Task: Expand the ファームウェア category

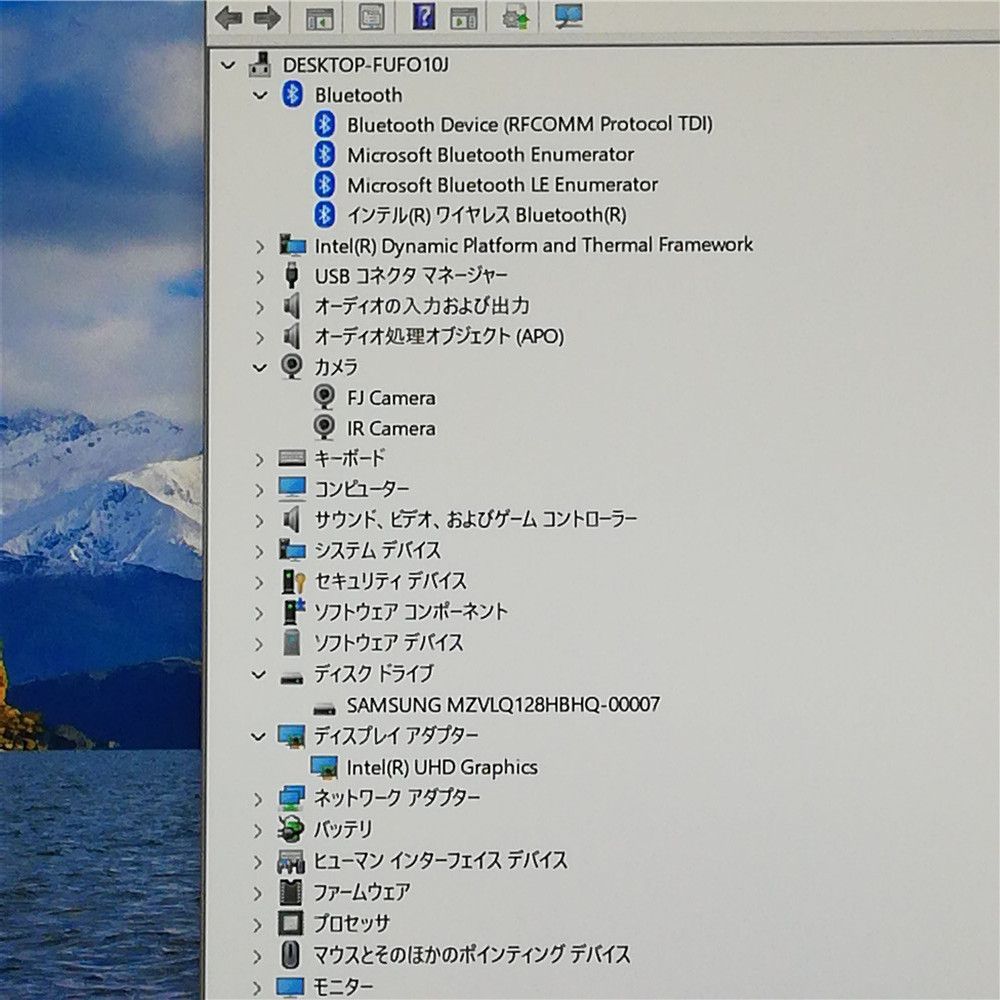Action: coord(258,893)
